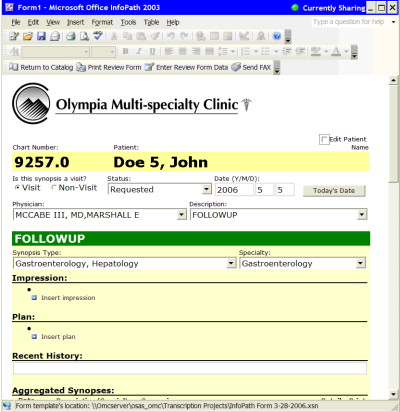Open the Physician dropdown list
The height and width of the screenshot is (412, 400).
click(x=181, y=215)
